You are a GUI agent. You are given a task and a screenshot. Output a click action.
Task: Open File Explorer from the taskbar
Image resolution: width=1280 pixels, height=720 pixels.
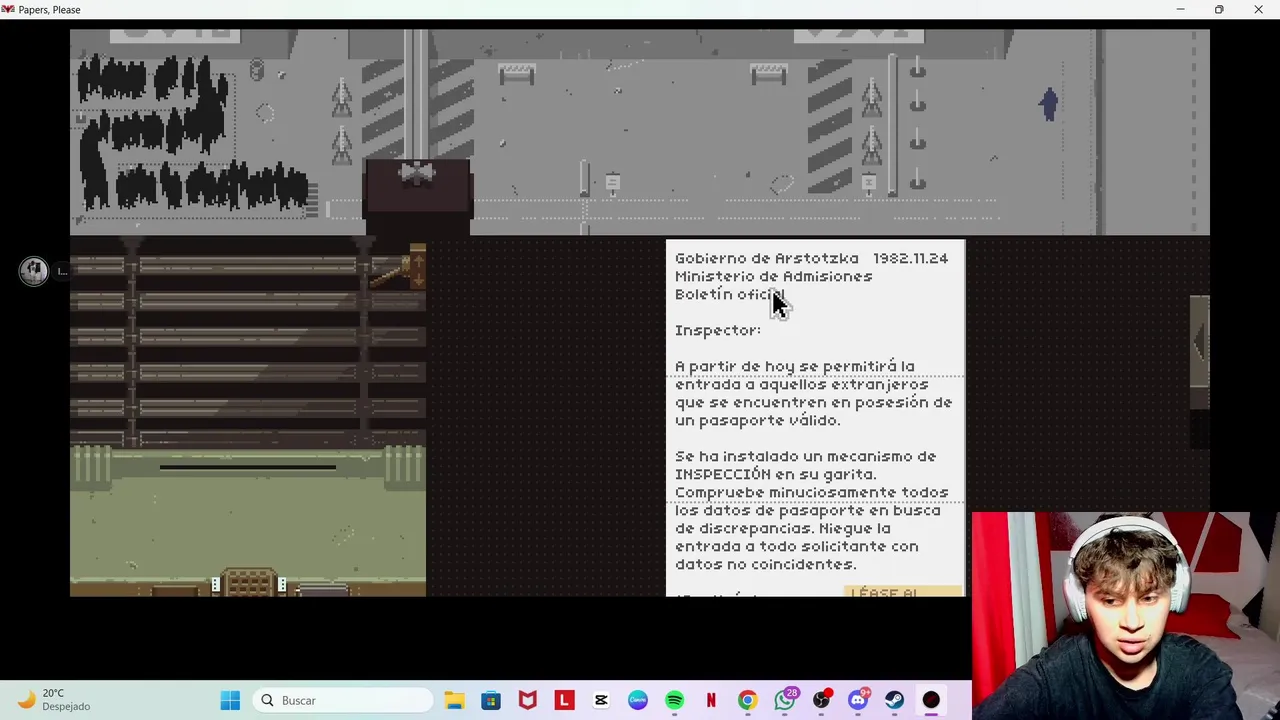coord(454,701)
